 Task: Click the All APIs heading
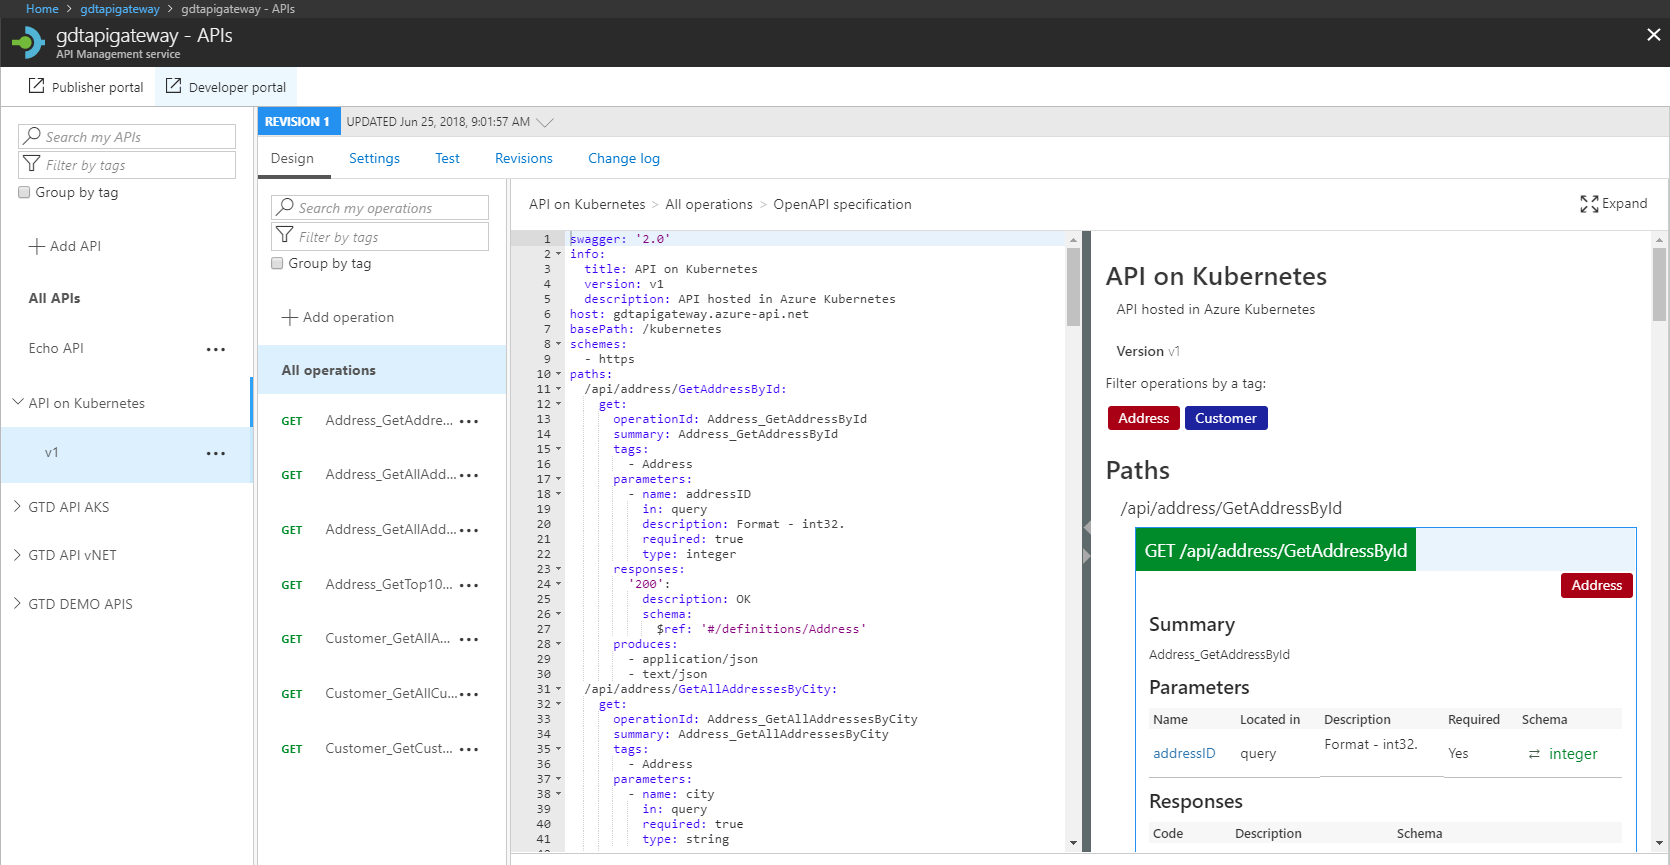click(x=54, y=298)
